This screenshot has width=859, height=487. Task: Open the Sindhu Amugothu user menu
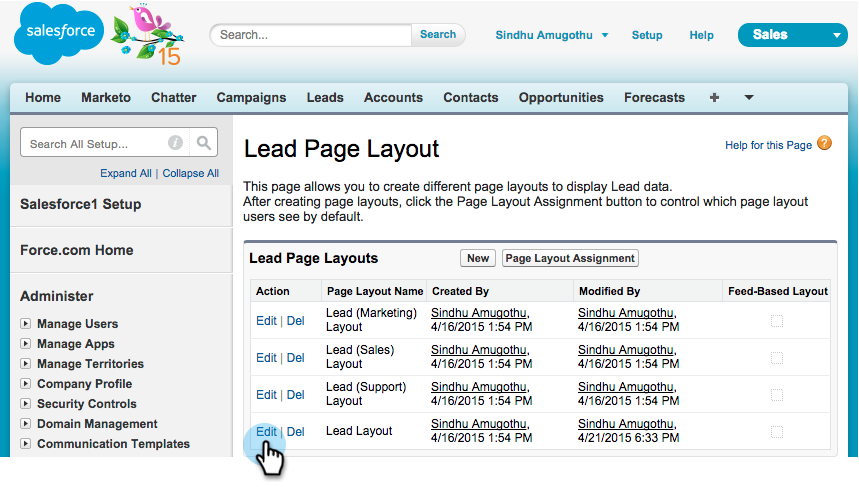552,35
